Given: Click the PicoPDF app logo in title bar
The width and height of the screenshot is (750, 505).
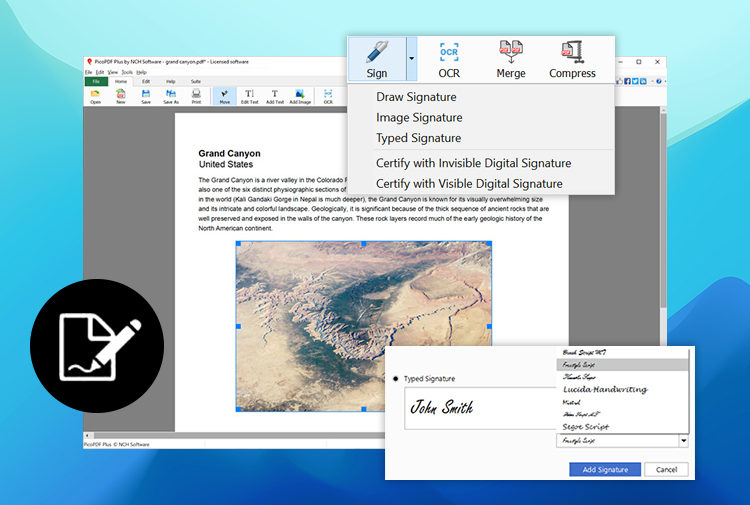Looking at the screenshot, I should [x=89, y=62].
